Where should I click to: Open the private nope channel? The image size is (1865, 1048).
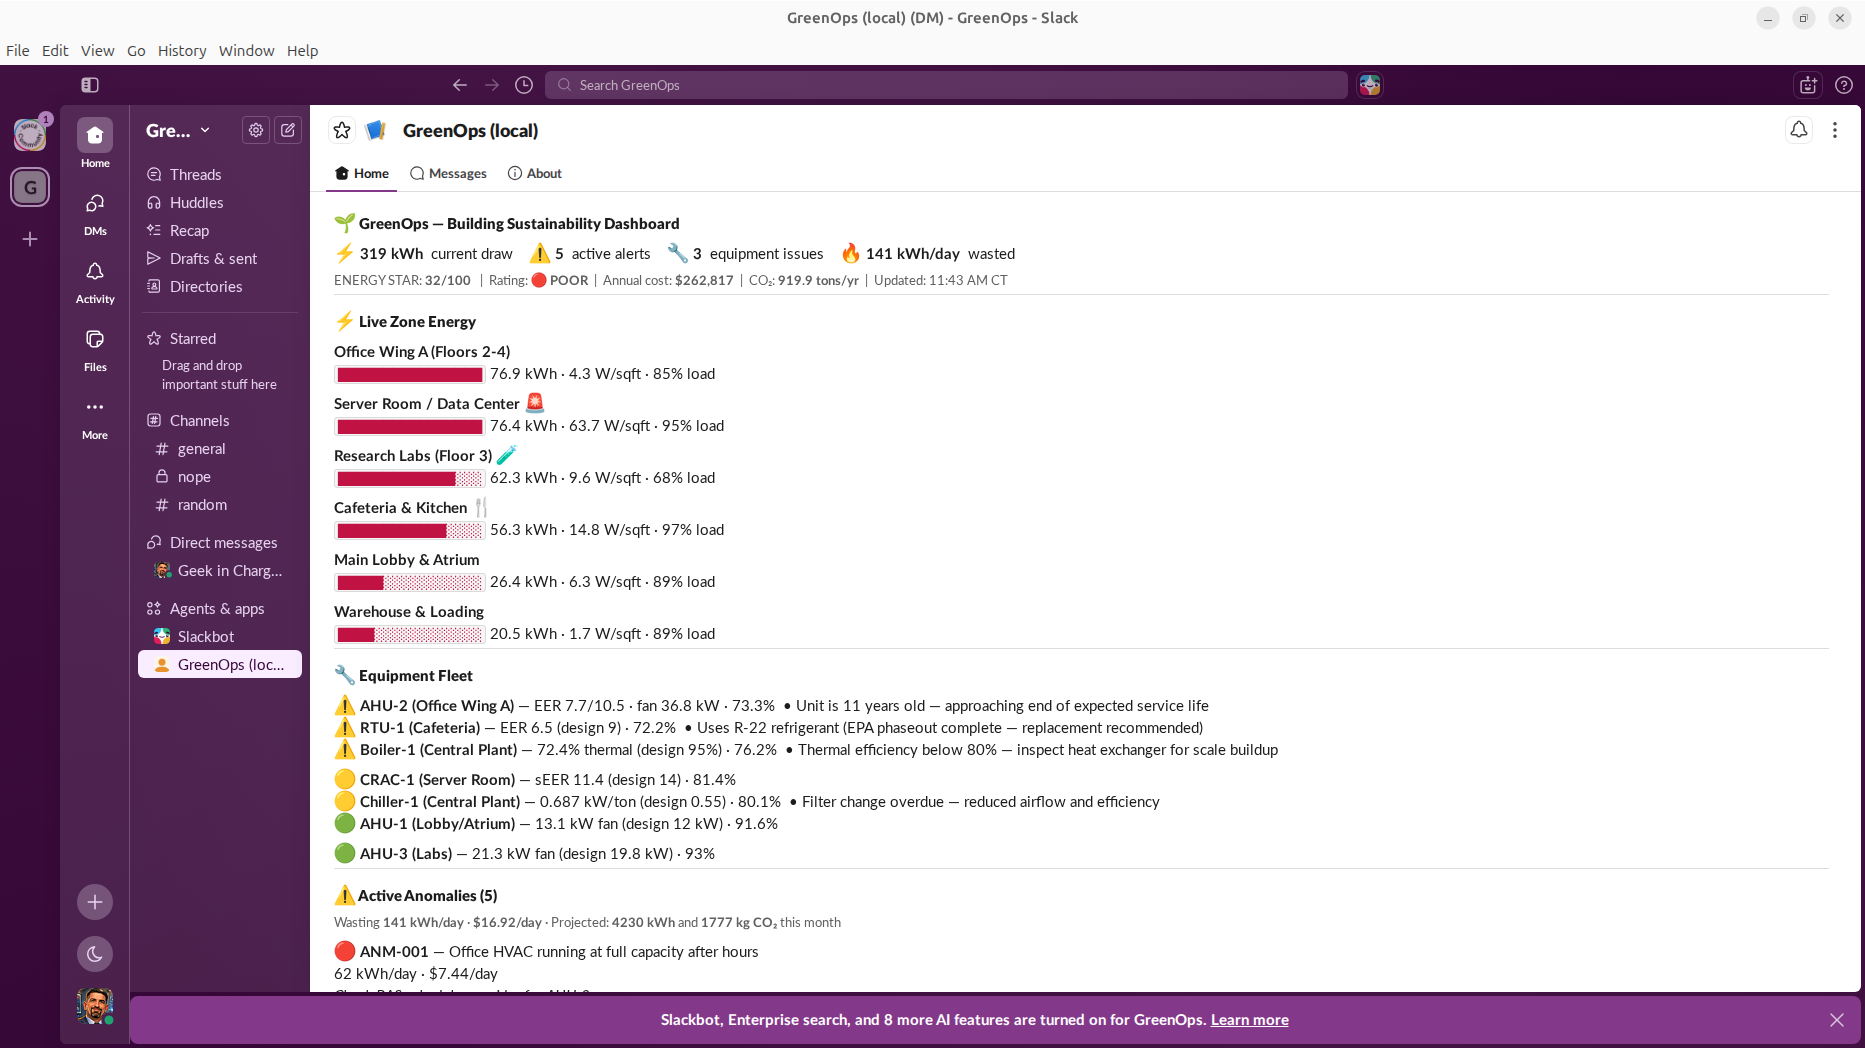[220, 477]
